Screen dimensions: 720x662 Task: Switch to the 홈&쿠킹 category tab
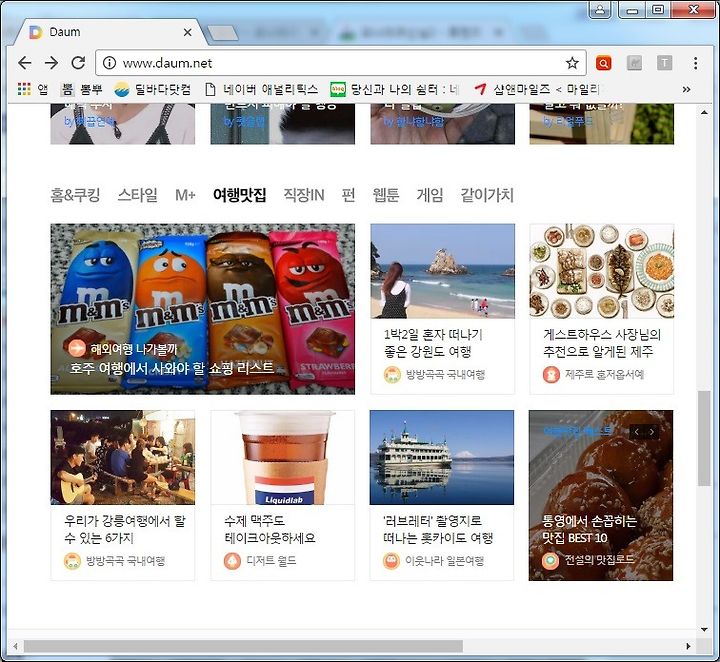(x=75, y=195)
